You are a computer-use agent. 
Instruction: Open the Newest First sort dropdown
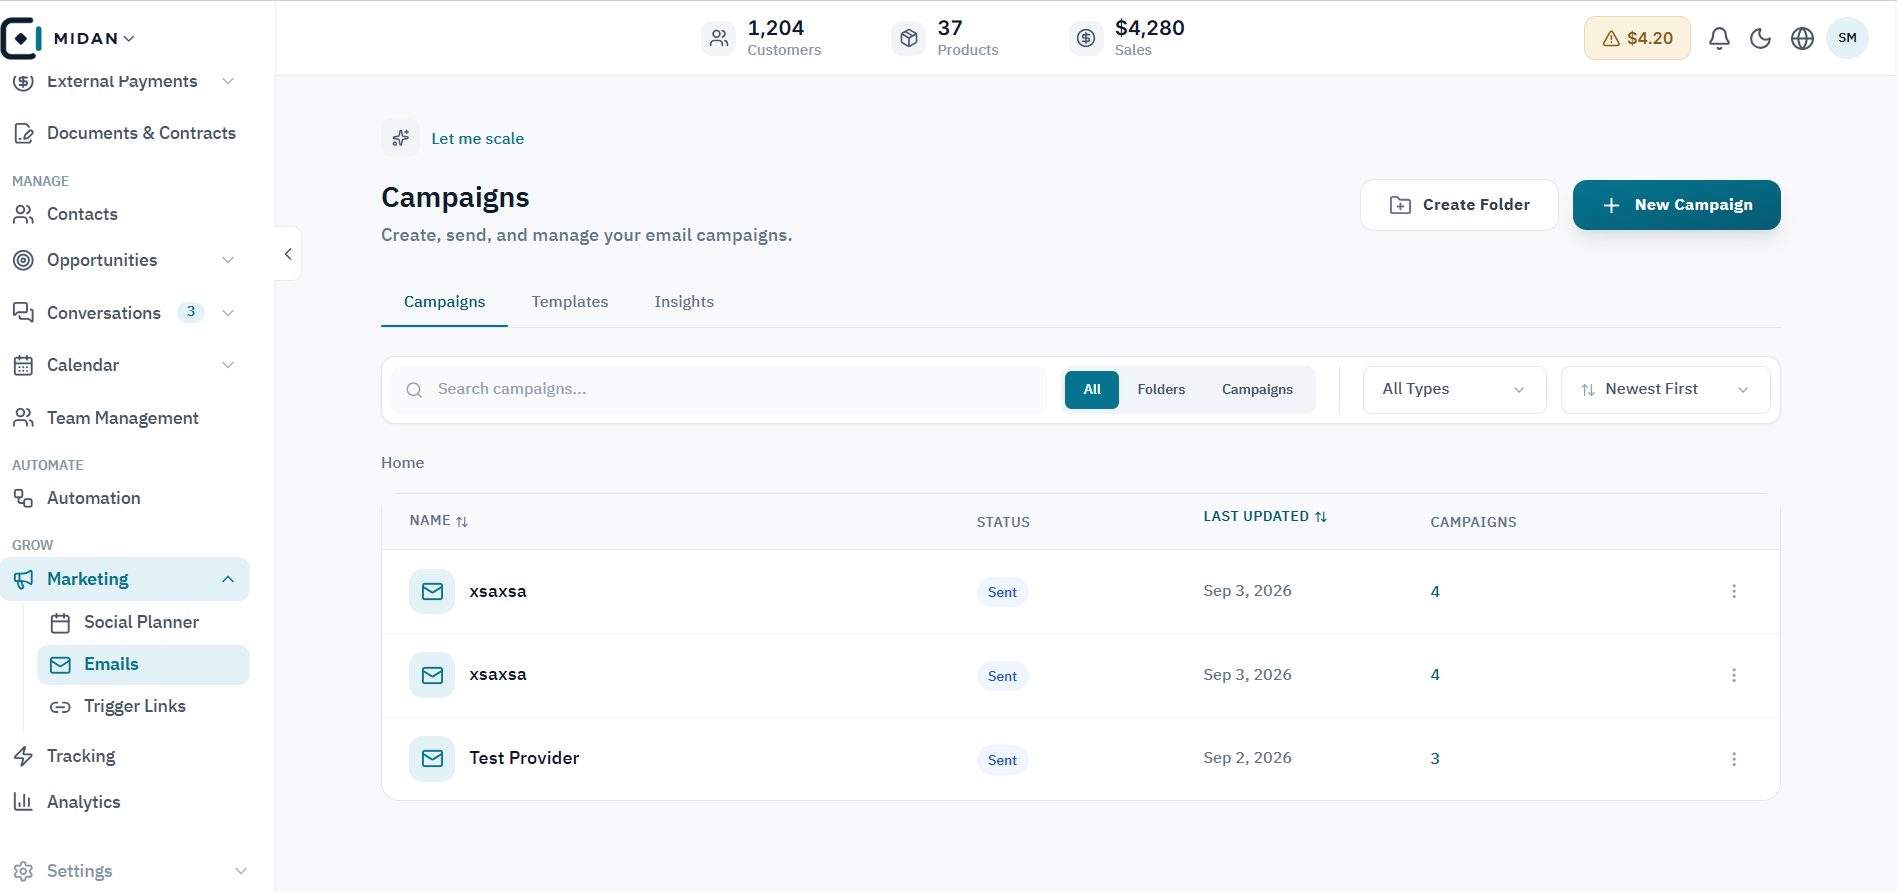1665,390
